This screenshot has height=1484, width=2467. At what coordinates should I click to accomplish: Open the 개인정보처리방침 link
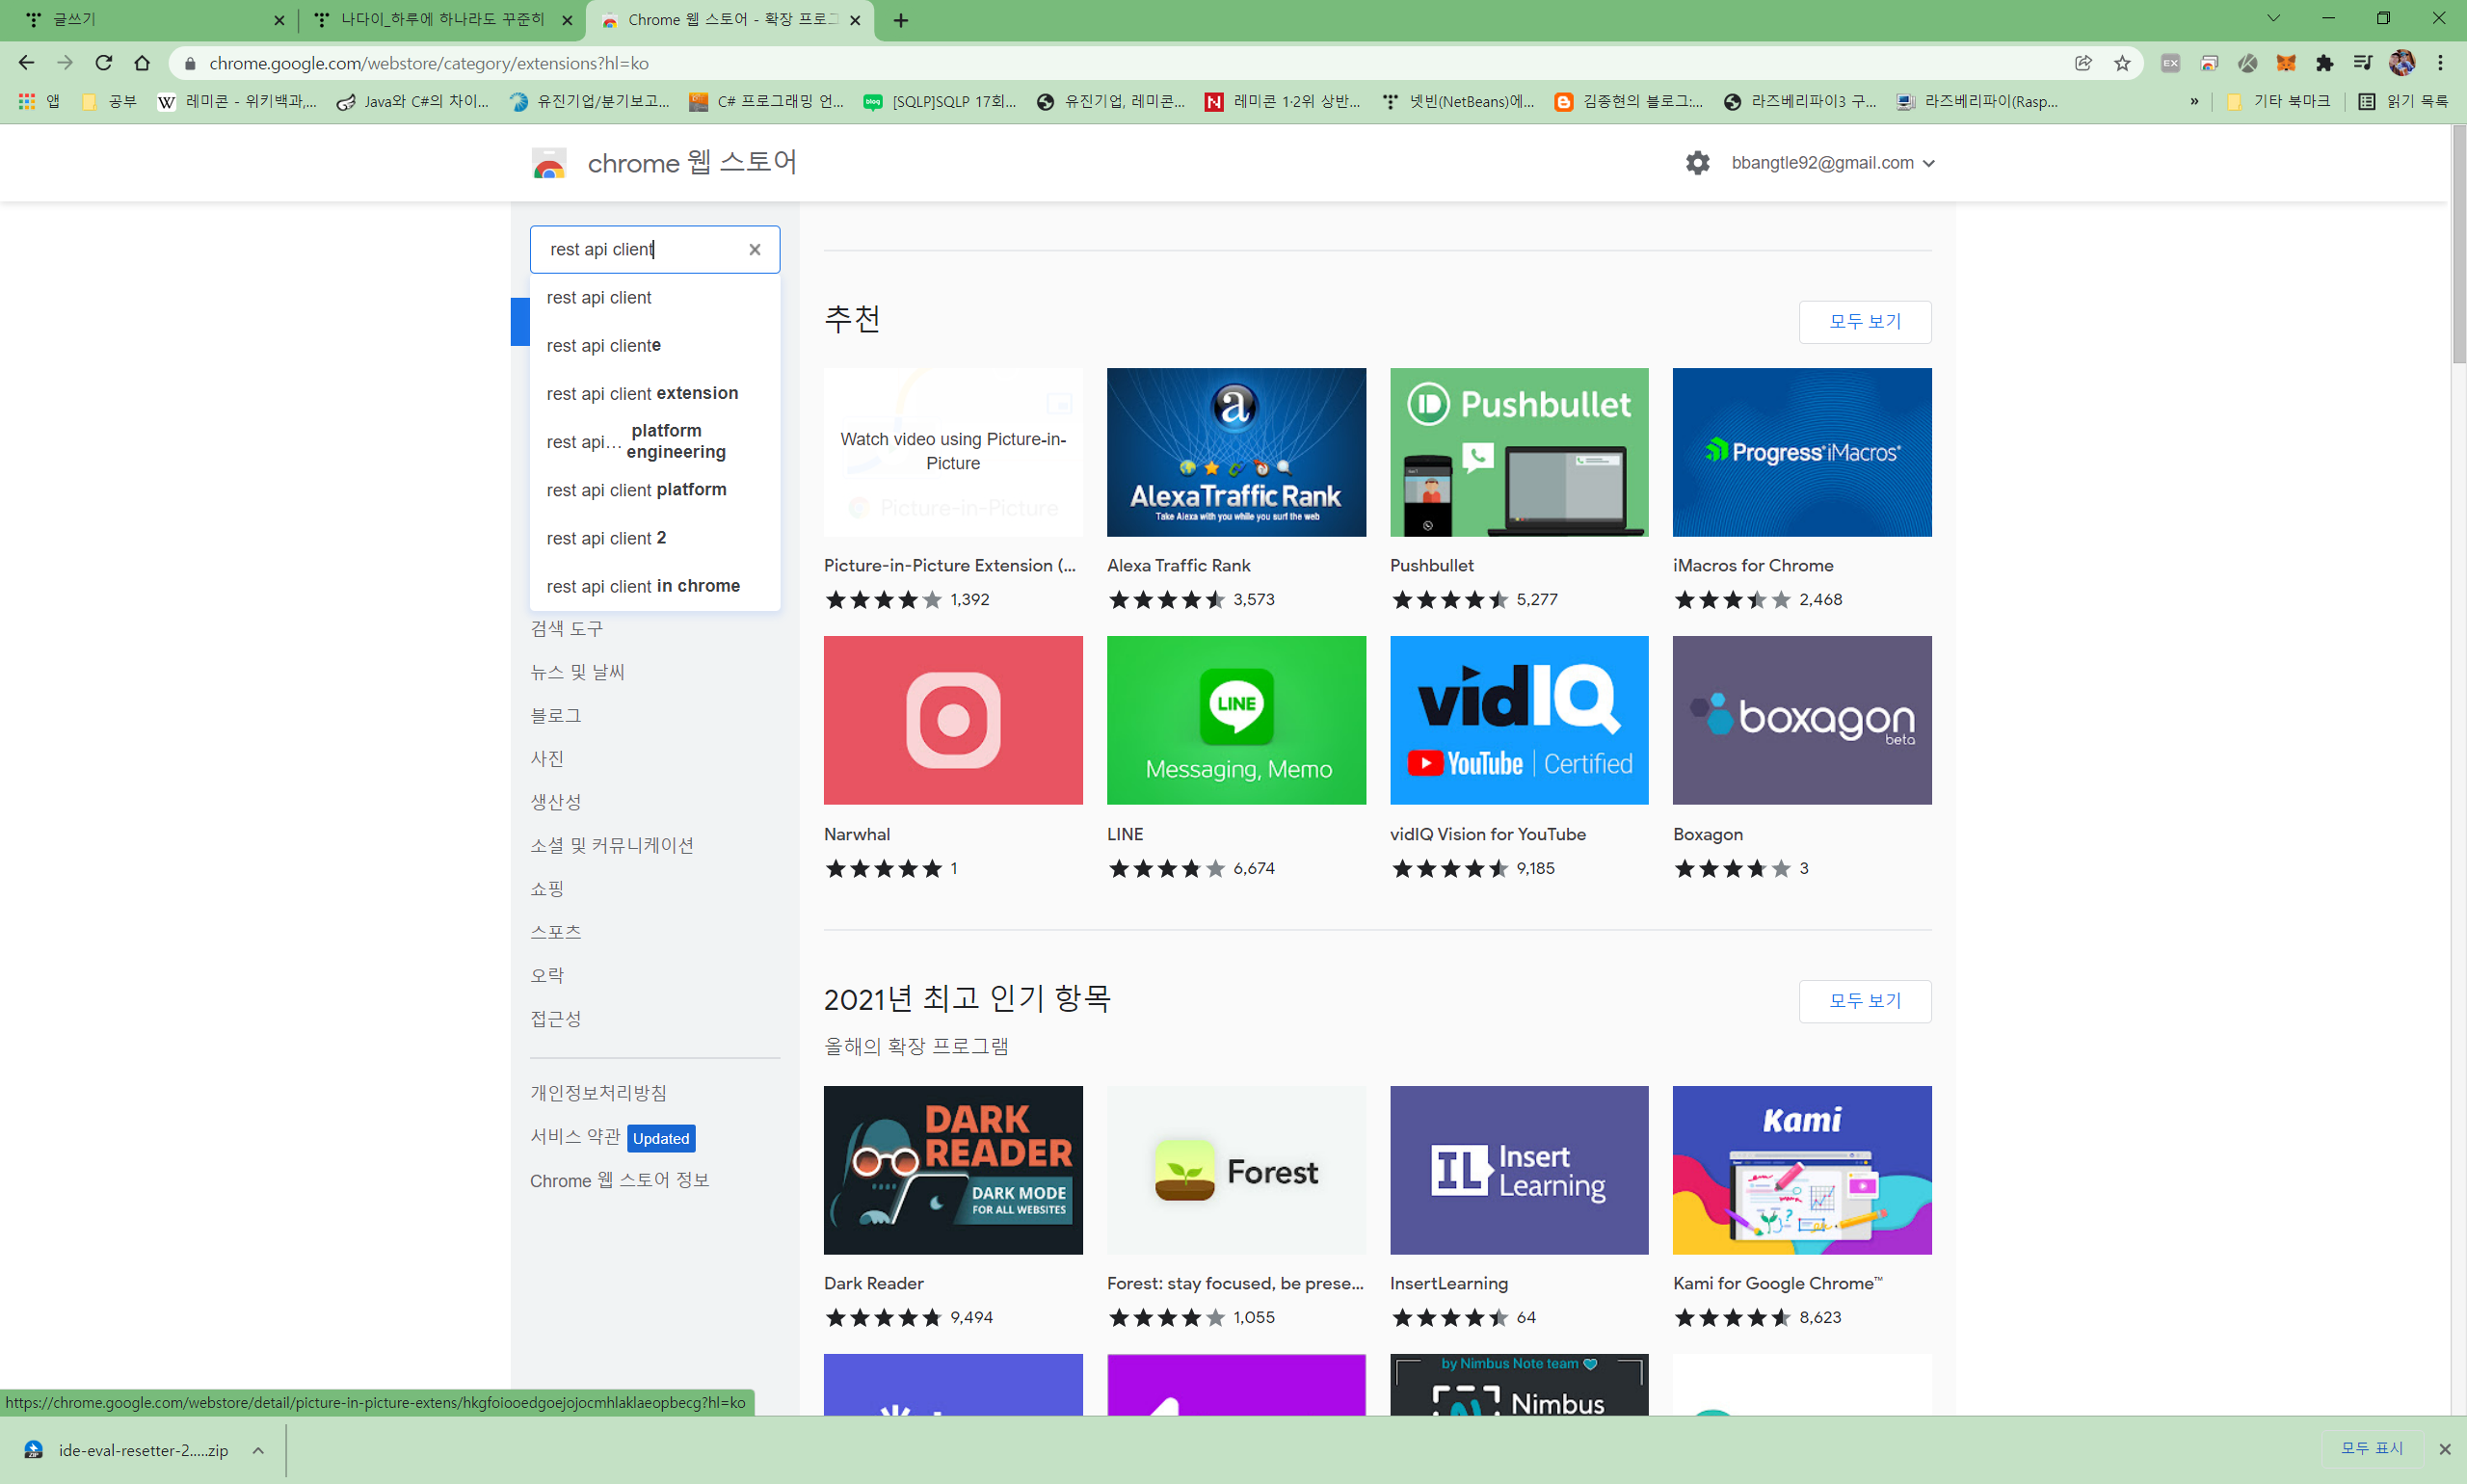pyautogui.click(x=598, y=1093)
